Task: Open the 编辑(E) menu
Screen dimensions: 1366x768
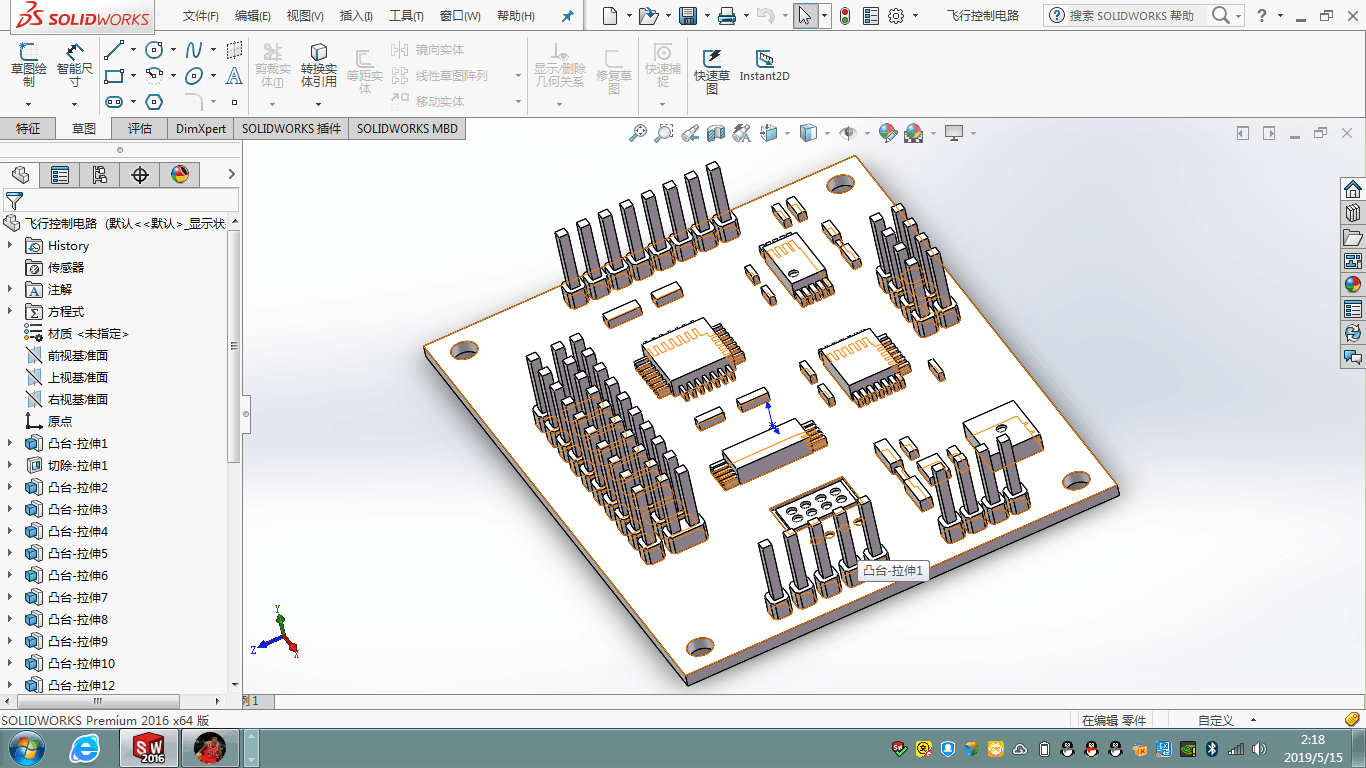Action: (253, 16)
